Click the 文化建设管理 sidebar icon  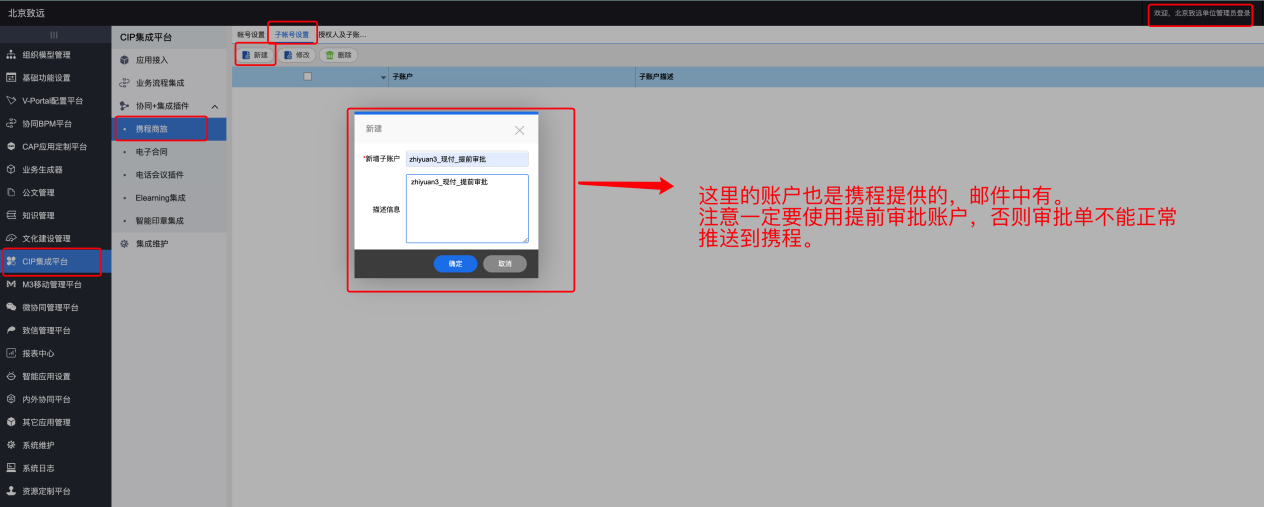point(11,239)
